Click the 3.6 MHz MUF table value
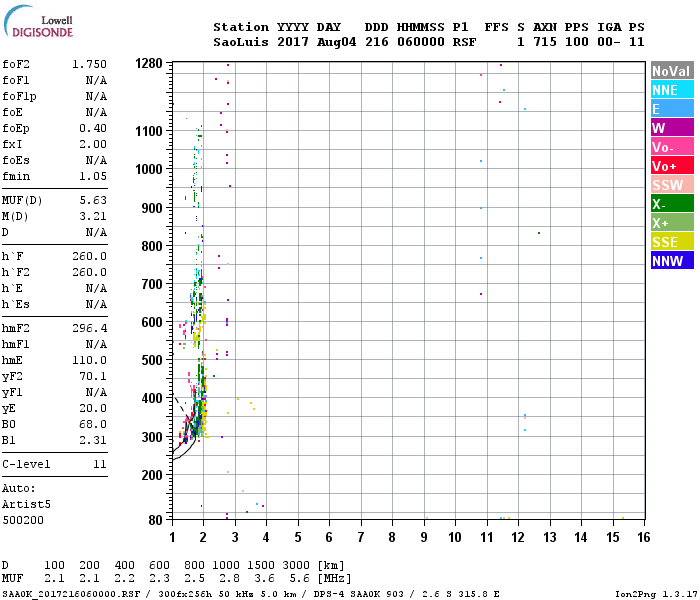The height and width of the screenshot is (600, 700). coord(265,579)
